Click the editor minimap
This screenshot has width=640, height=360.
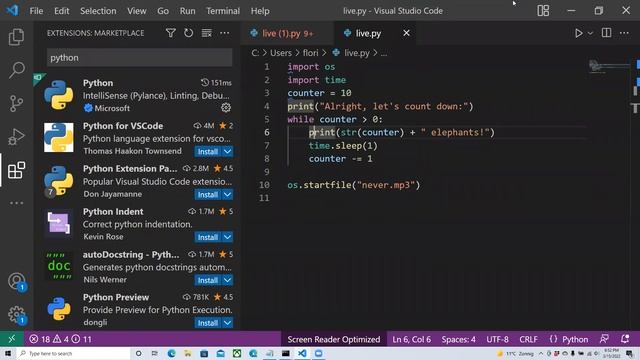[x=609, y=66]
